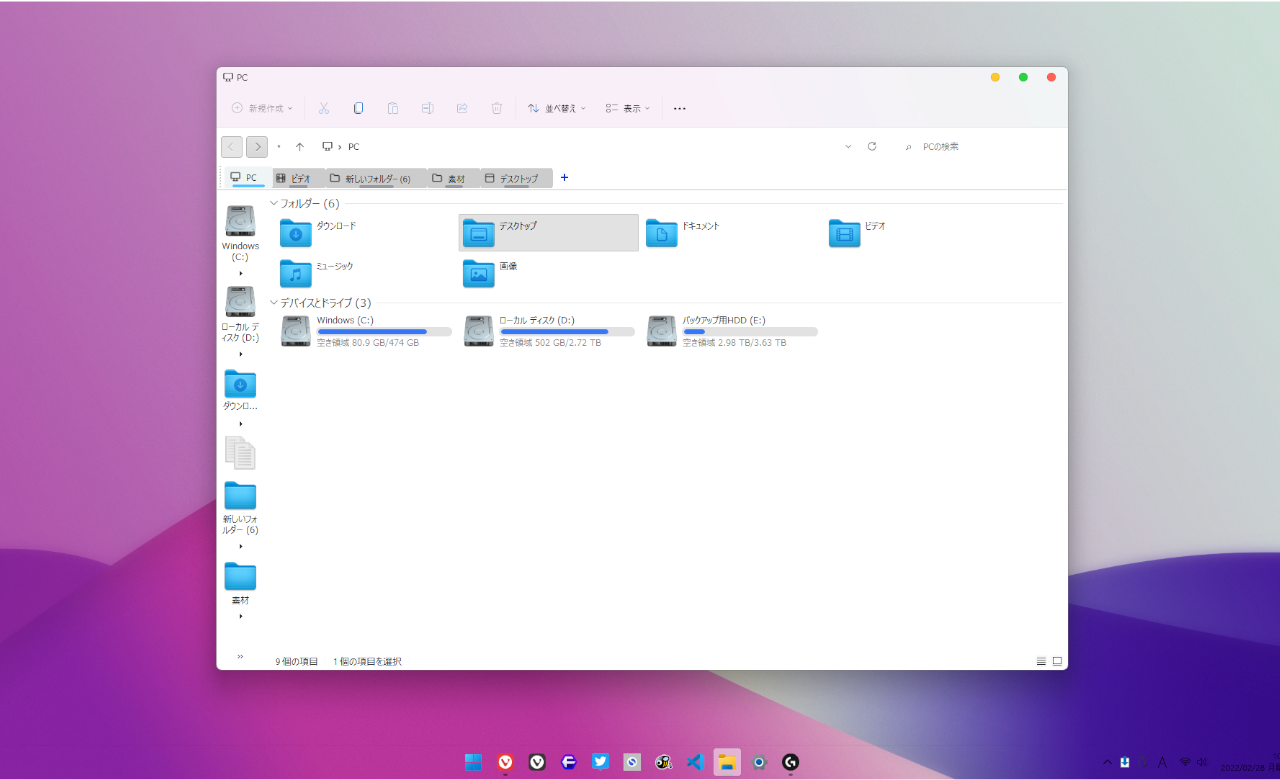
Task: Expand arrow under 新しいフォルダー (6) in sidebar
Action: tap(241, 546)
